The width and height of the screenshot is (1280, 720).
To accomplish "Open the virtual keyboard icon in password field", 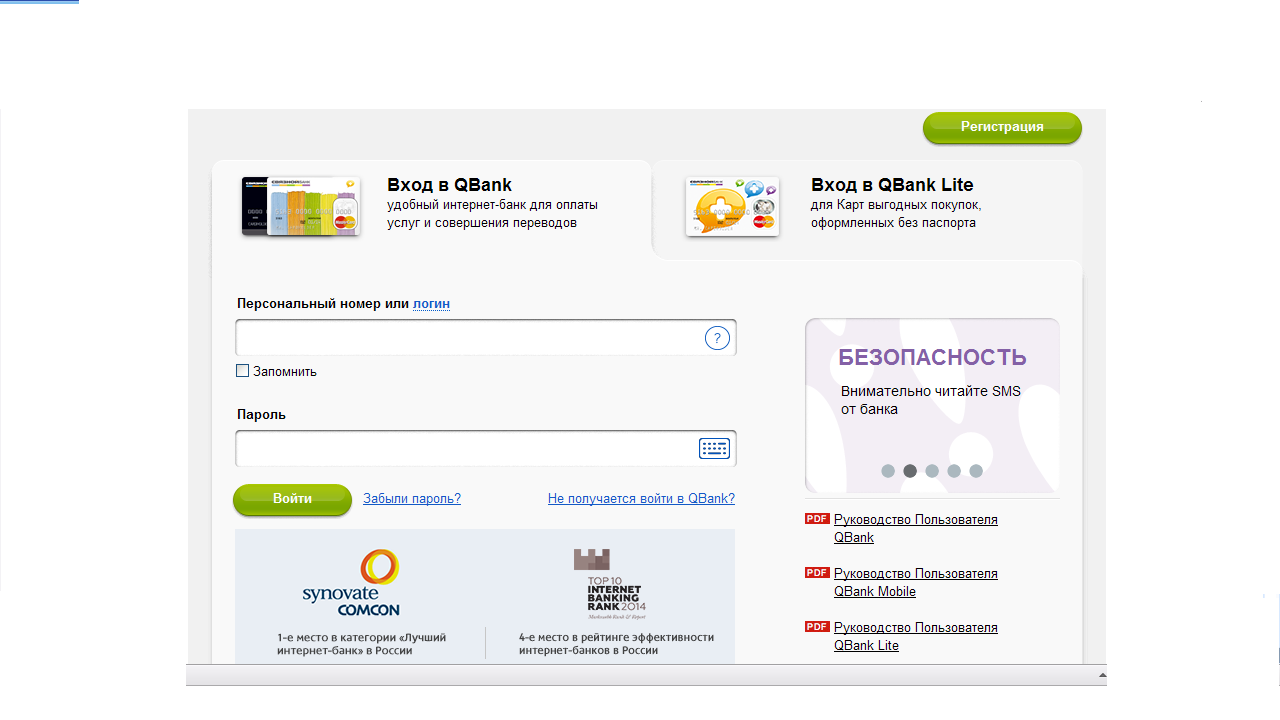I will 714,448.
